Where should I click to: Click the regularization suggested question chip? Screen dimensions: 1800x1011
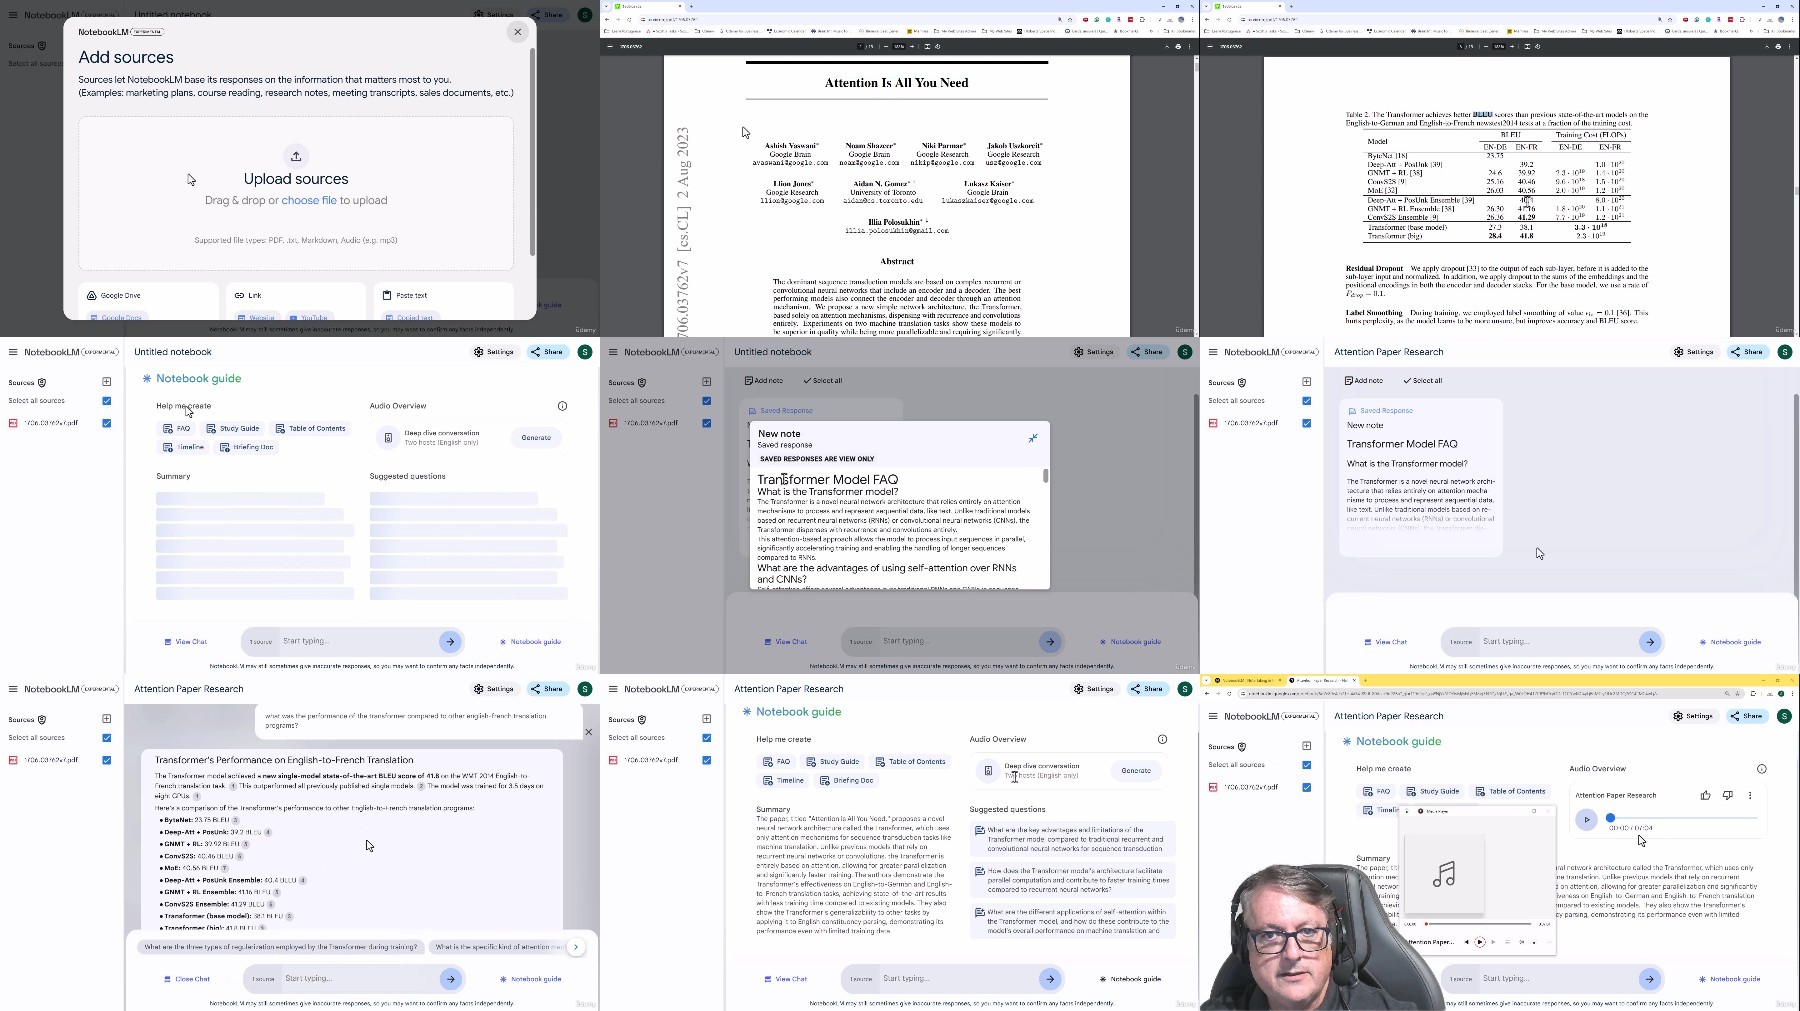pyautogui.click(x=281, y=947)
